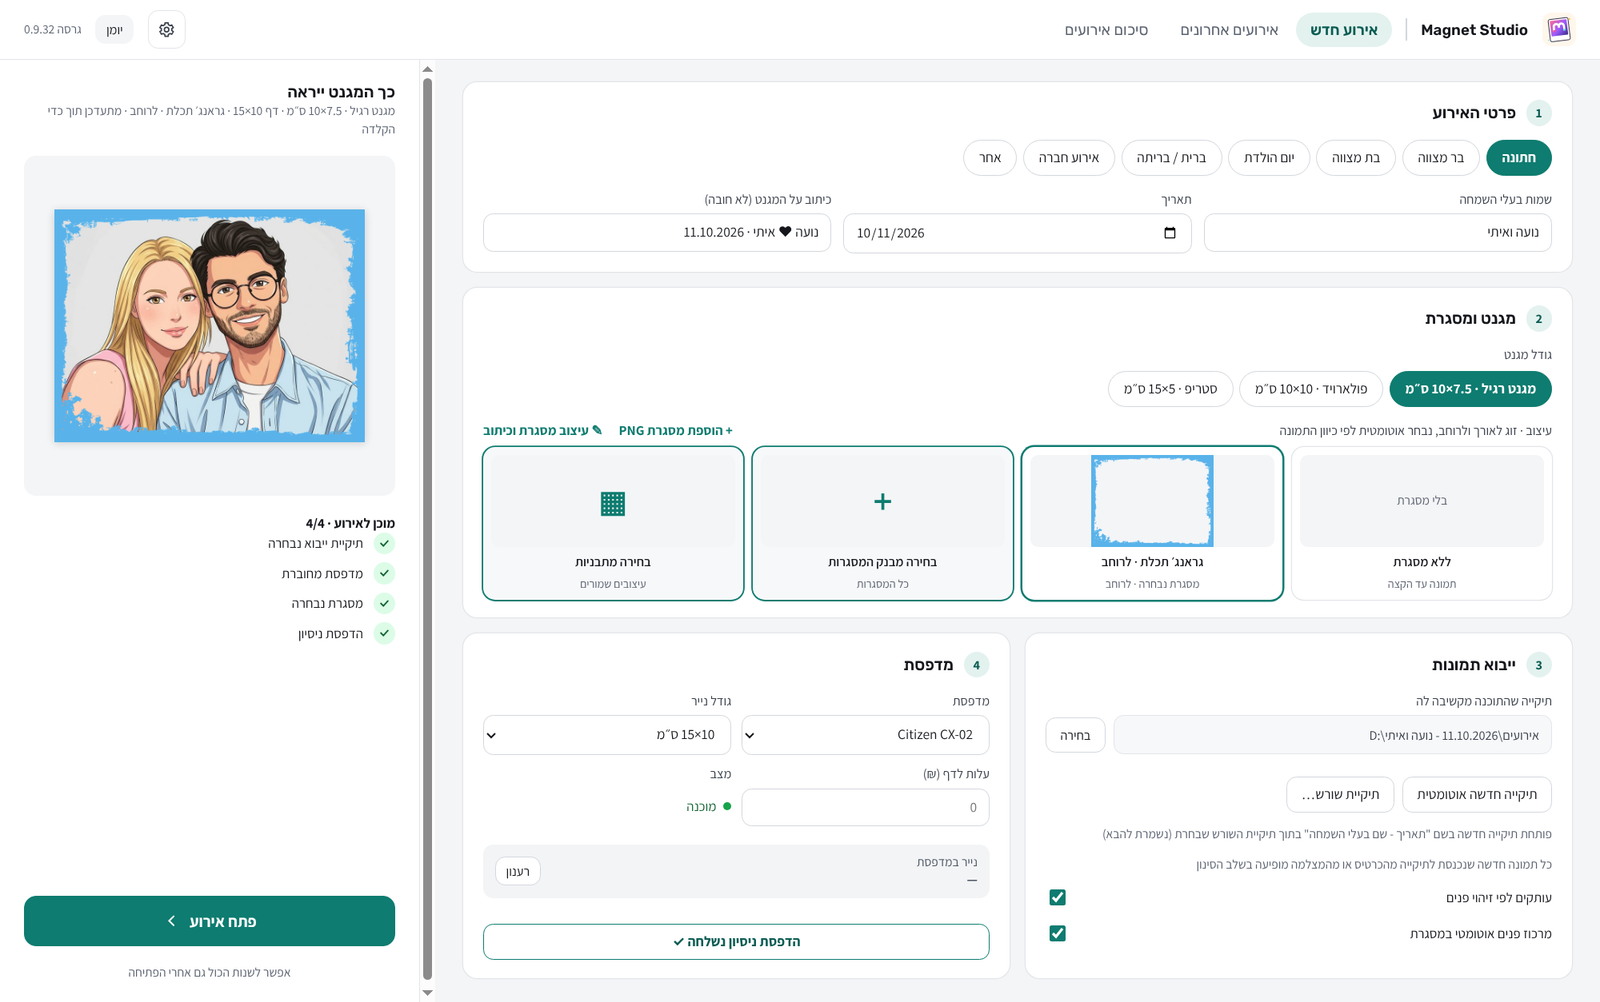The image size is (1600, 1002).
Task: Switch to the אירוע חדש tab
Action: (1344, 30)
